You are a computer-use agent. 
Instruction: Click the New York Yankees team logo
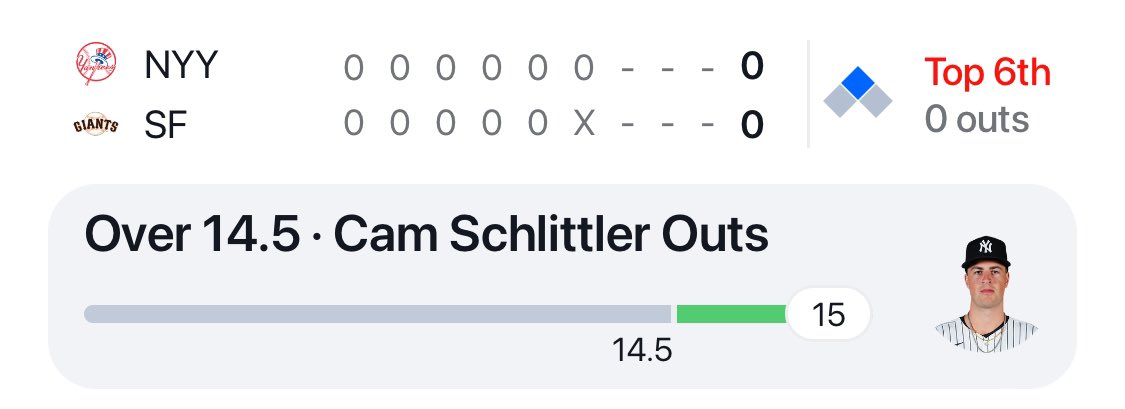point(96,66)
